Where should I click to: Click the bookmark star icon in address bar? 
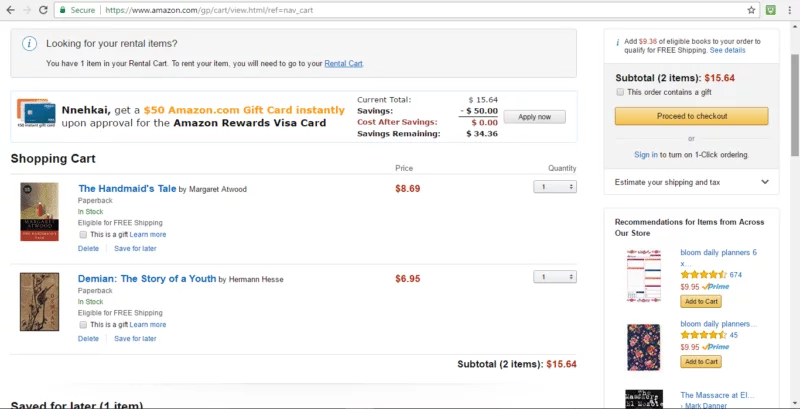(x=751, y=10)
